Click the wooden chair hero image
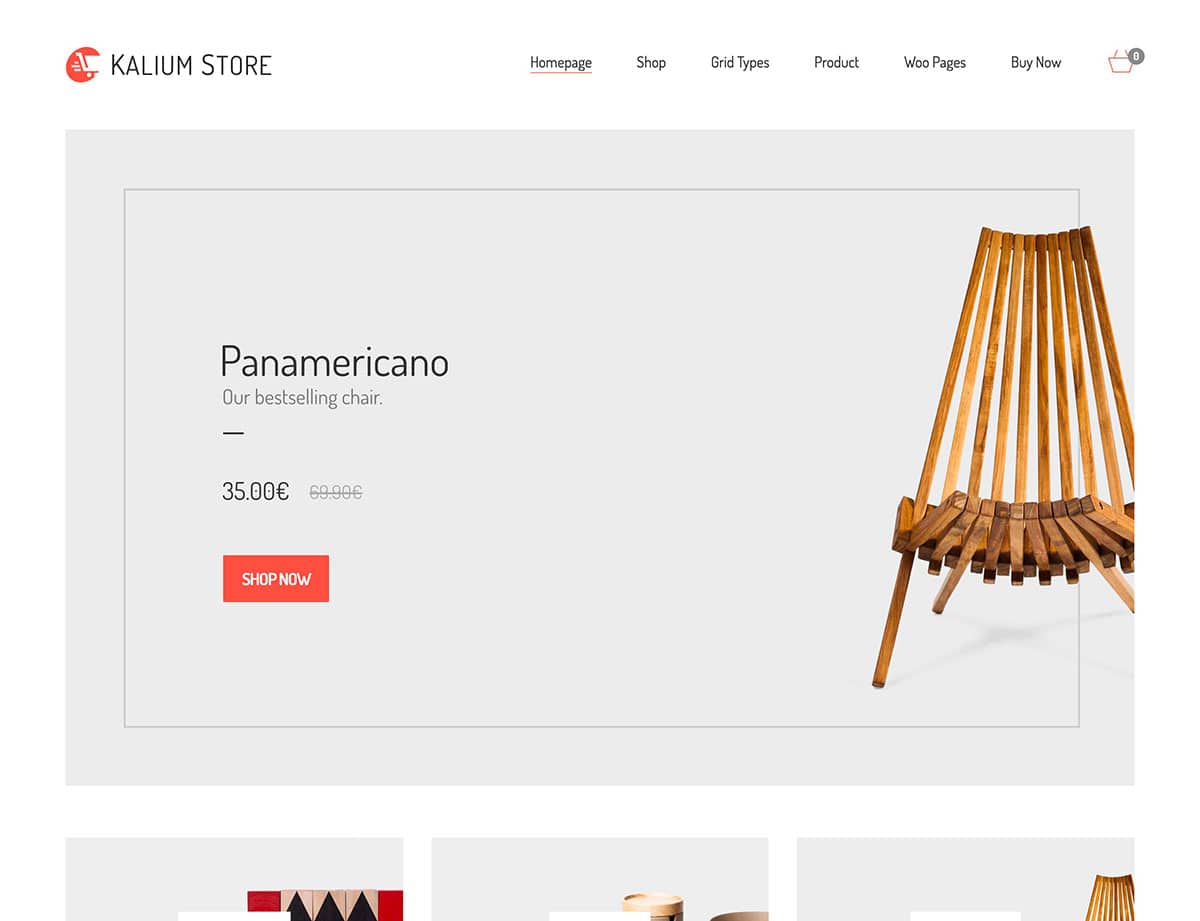The image size is (1200, 921). [x=1004, y=455]
